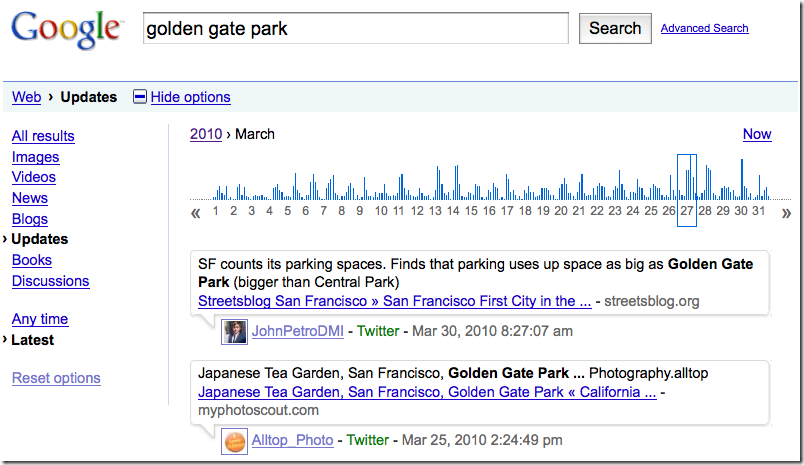The width and height of the screenshot is (804, 465).
Task: Open the Advanced Search link
Action: 705,28
